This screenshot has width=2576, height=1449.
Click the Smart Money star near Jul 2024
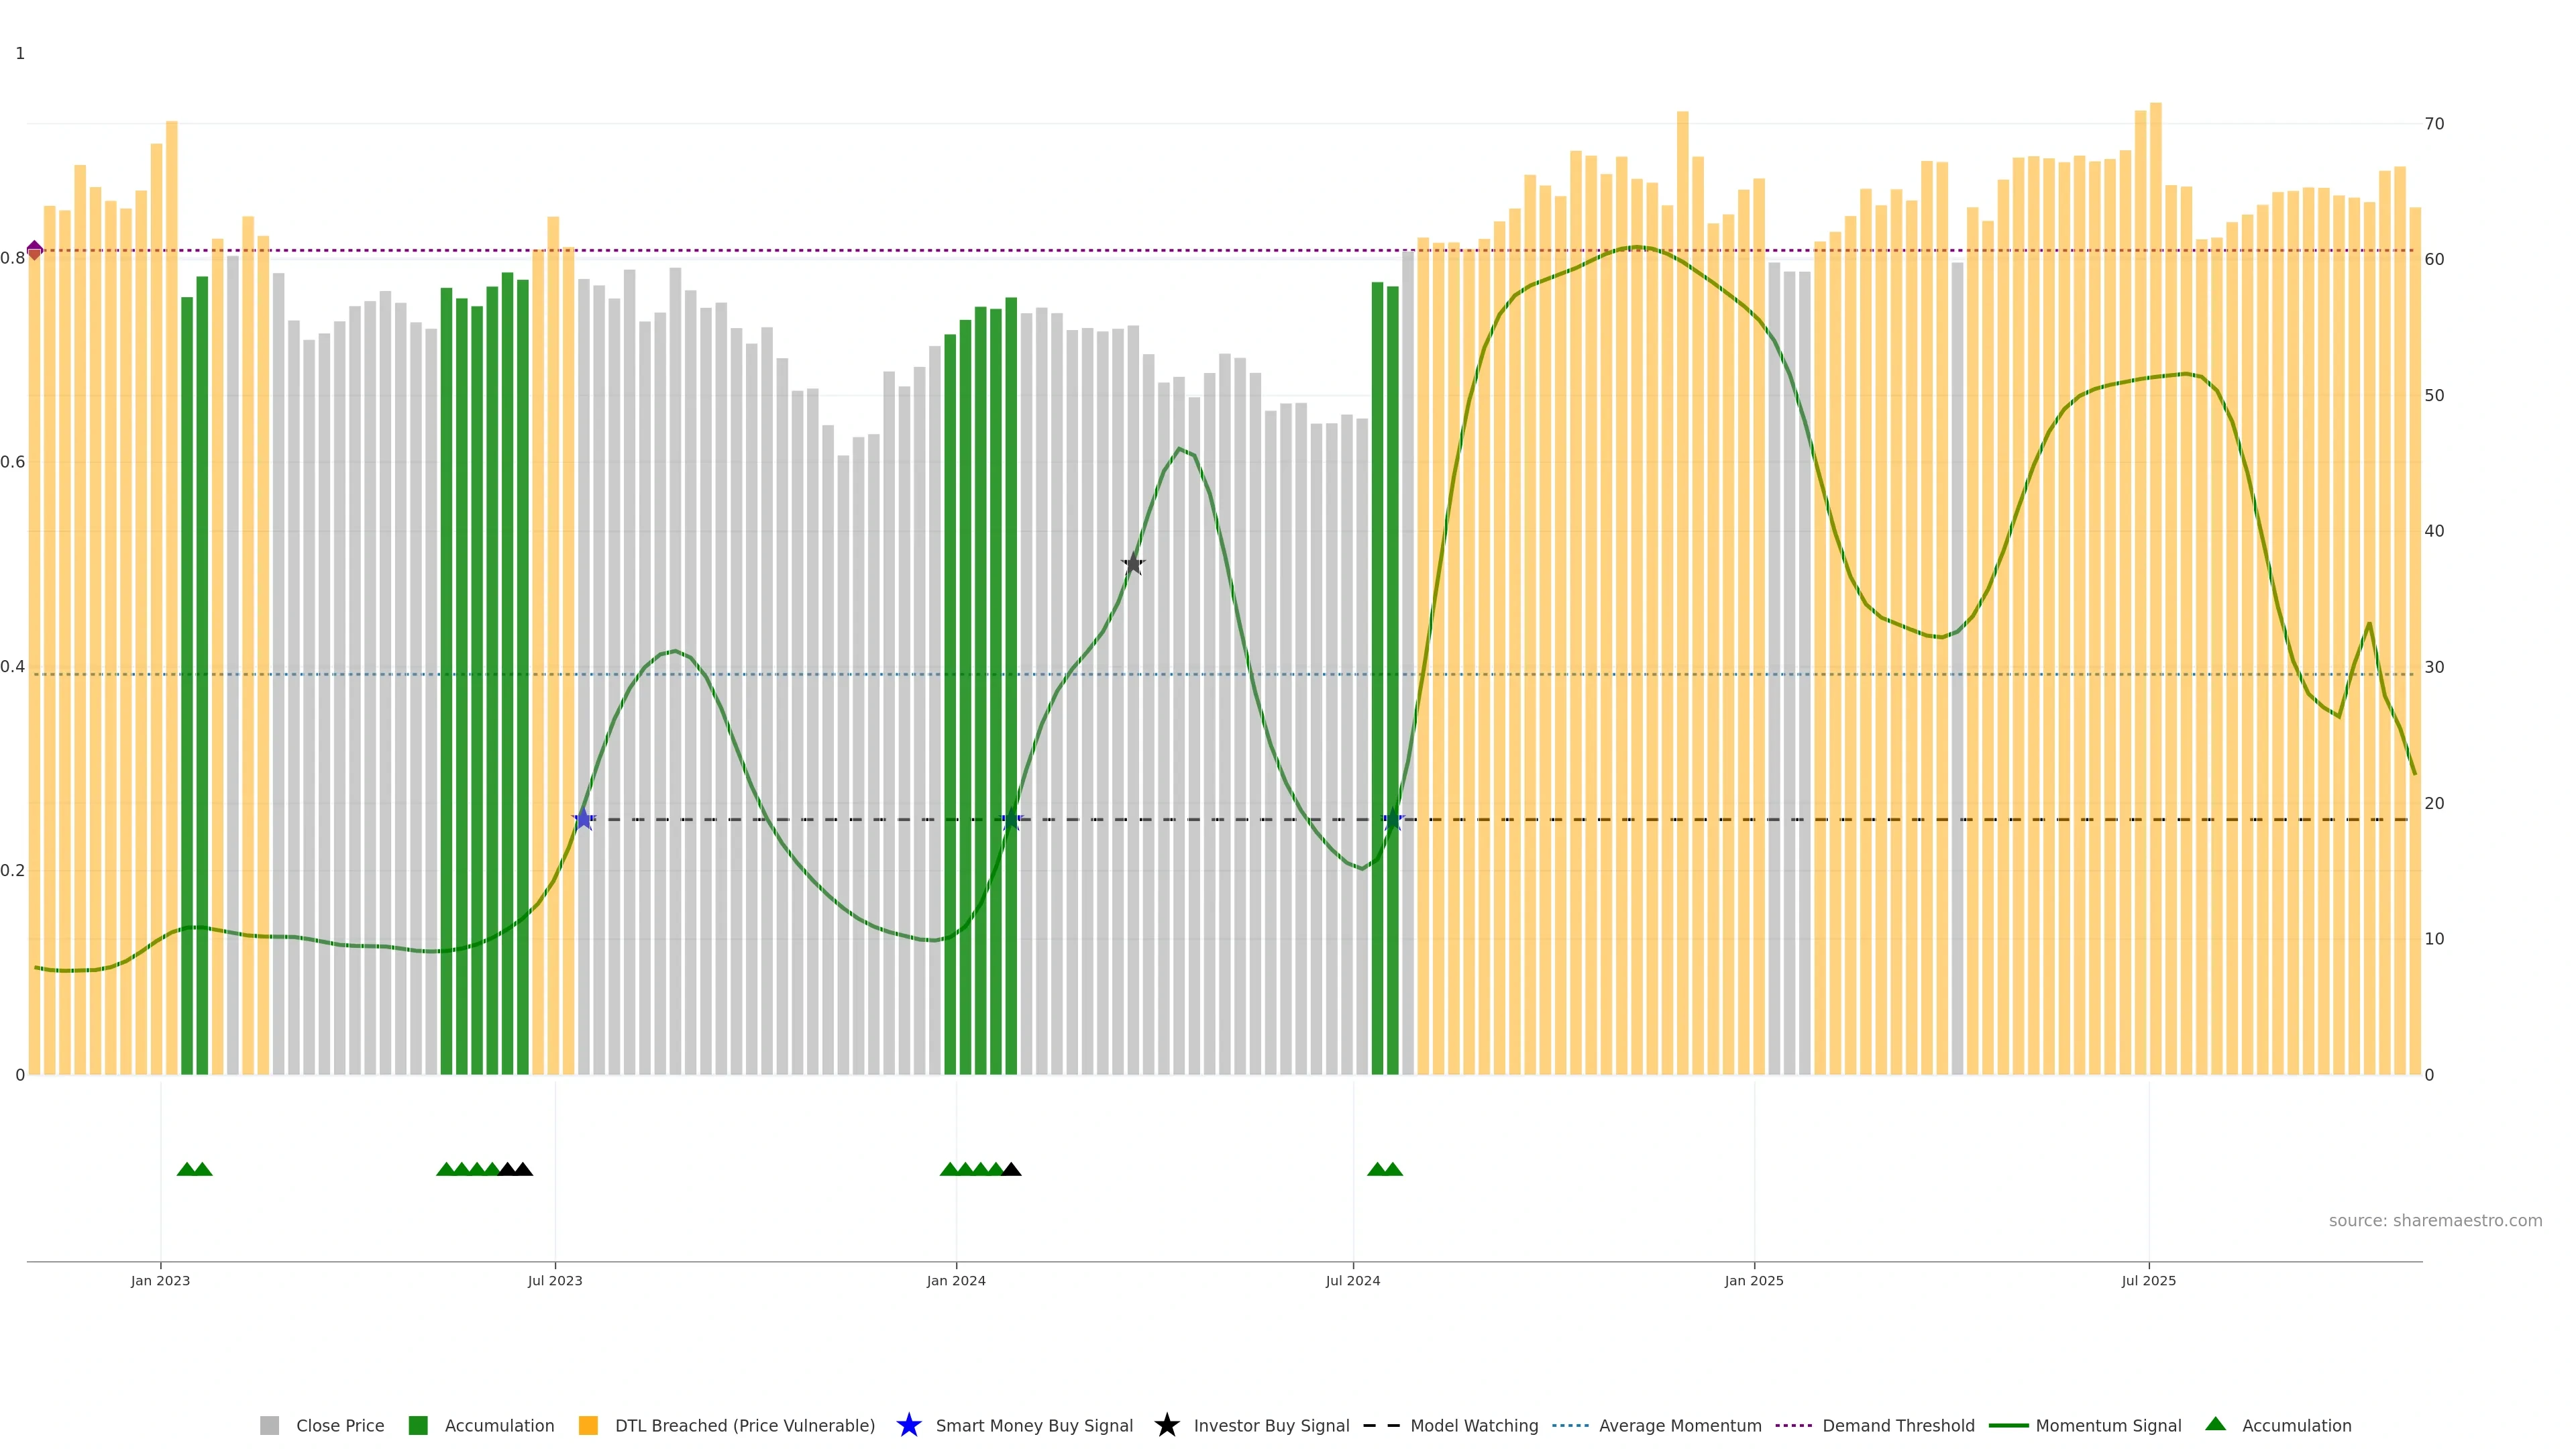click(1393, 819)
